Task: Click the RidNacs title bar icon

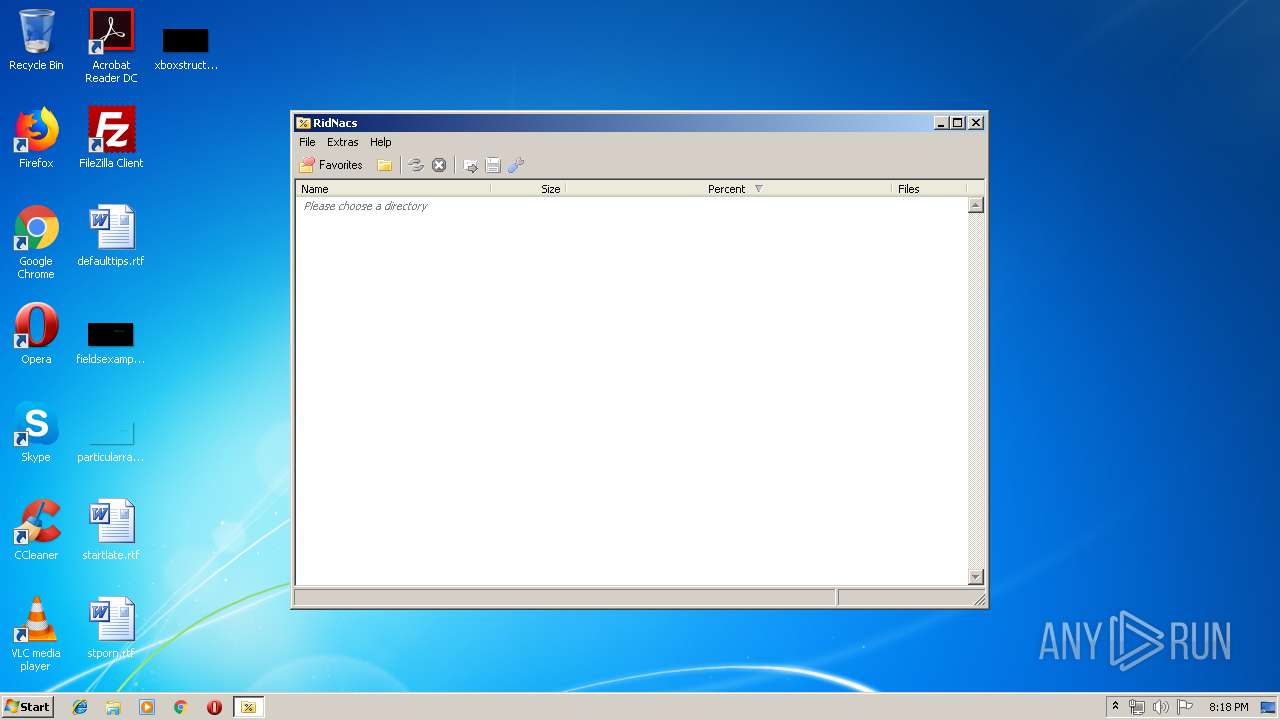Action: pos(303,123)
